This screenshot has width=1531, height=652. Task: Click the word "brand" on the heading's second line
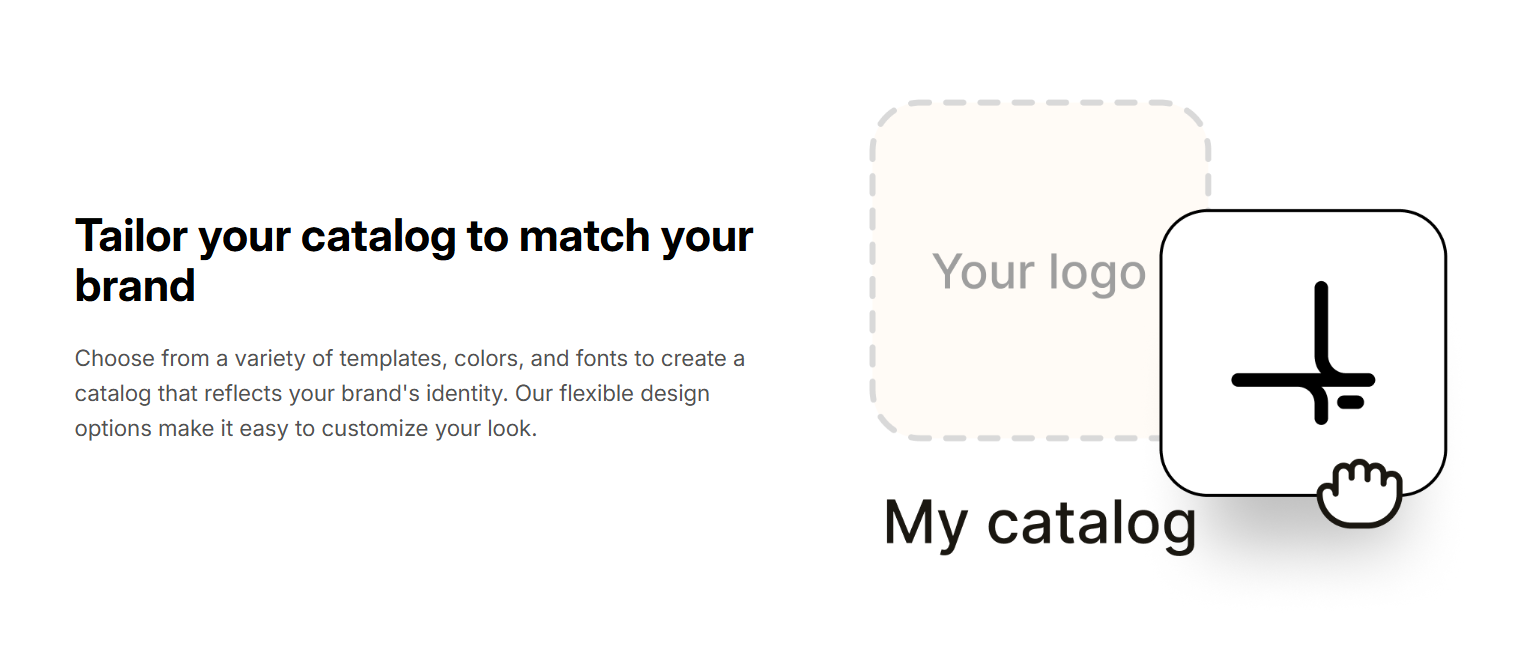click(135, 286)
